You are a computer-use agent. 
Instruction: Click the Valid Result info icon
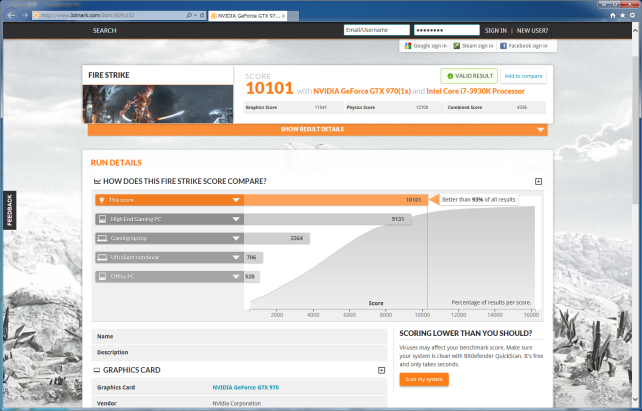click(x=450, y=76)
